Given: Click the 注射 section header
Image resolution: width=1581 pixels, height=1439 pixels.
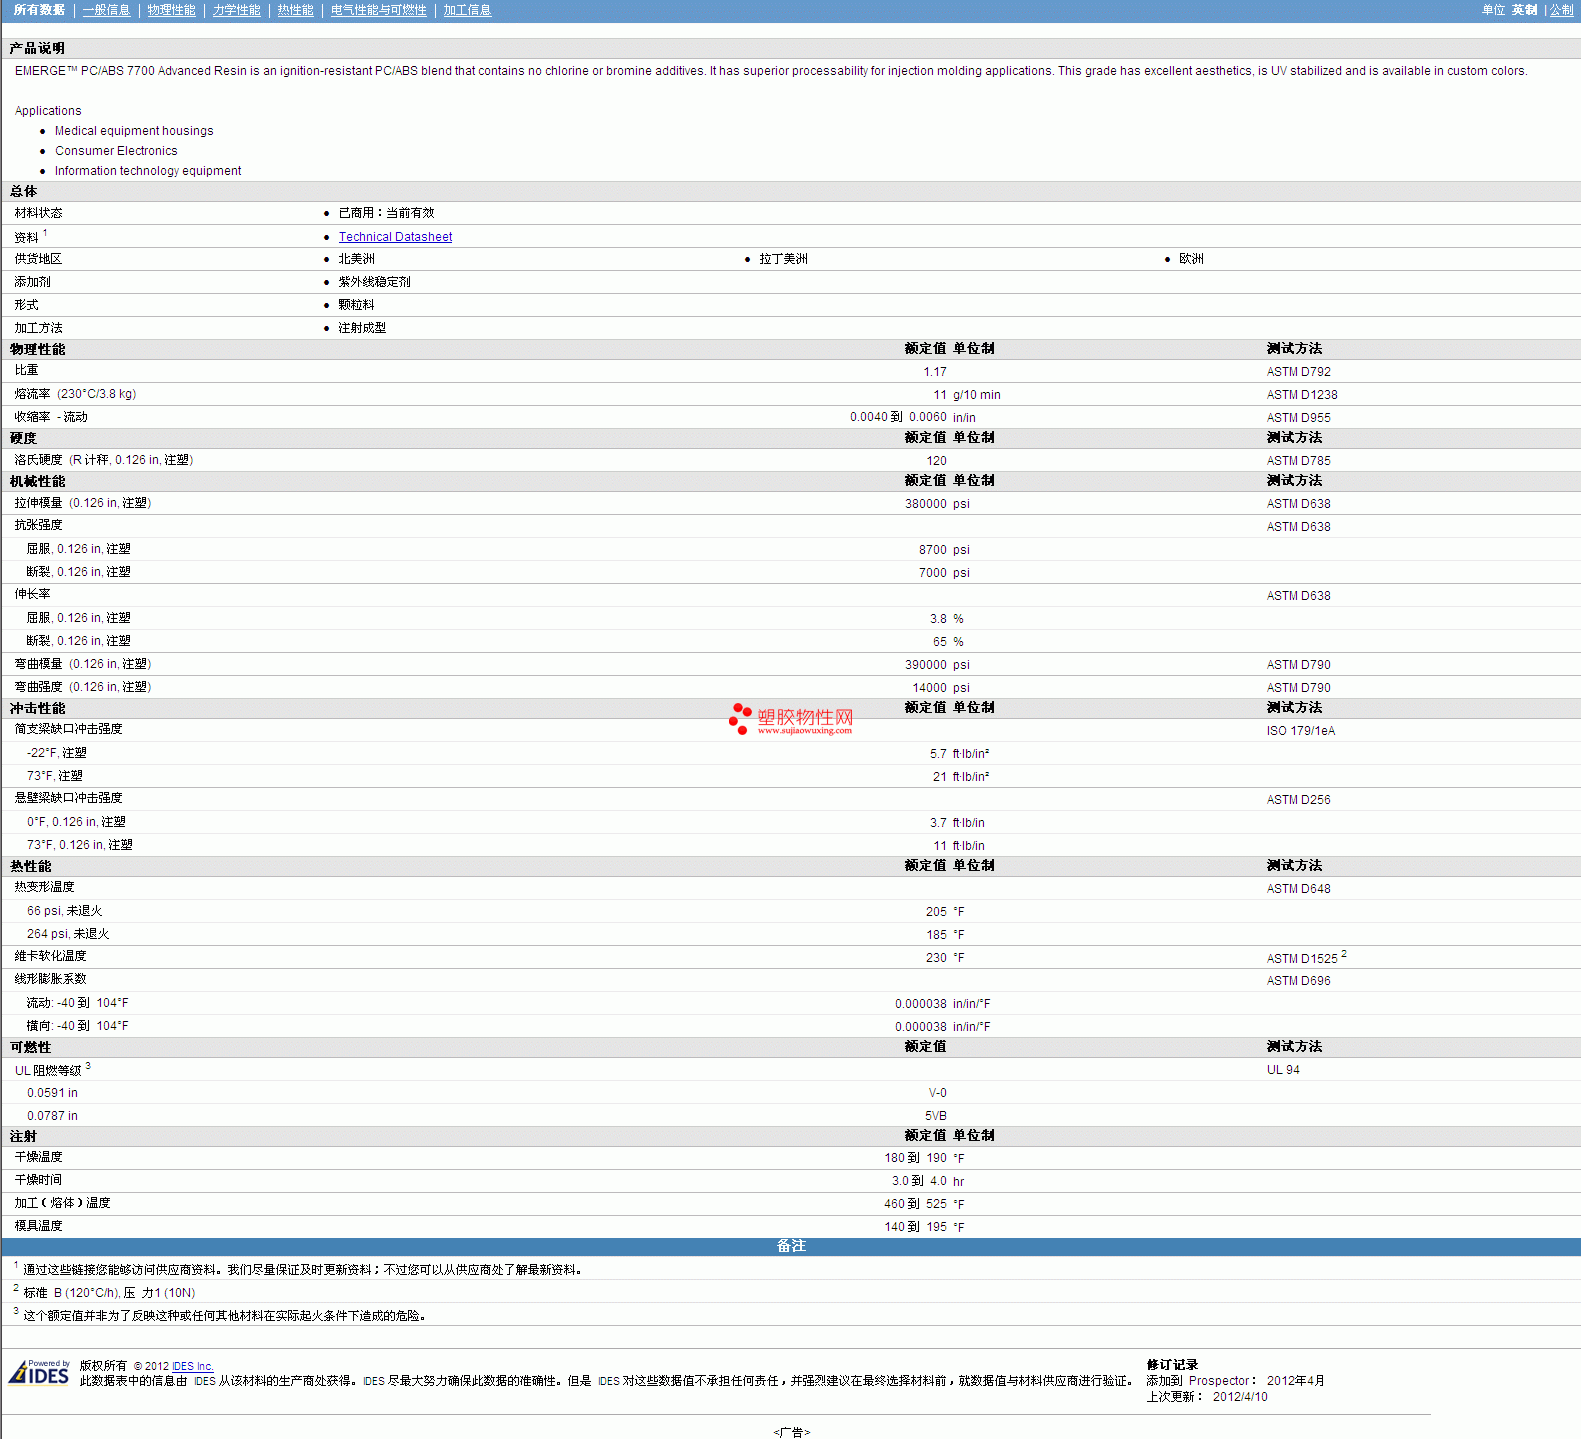Looking at the screenshot, I should tap(23, 1136).
